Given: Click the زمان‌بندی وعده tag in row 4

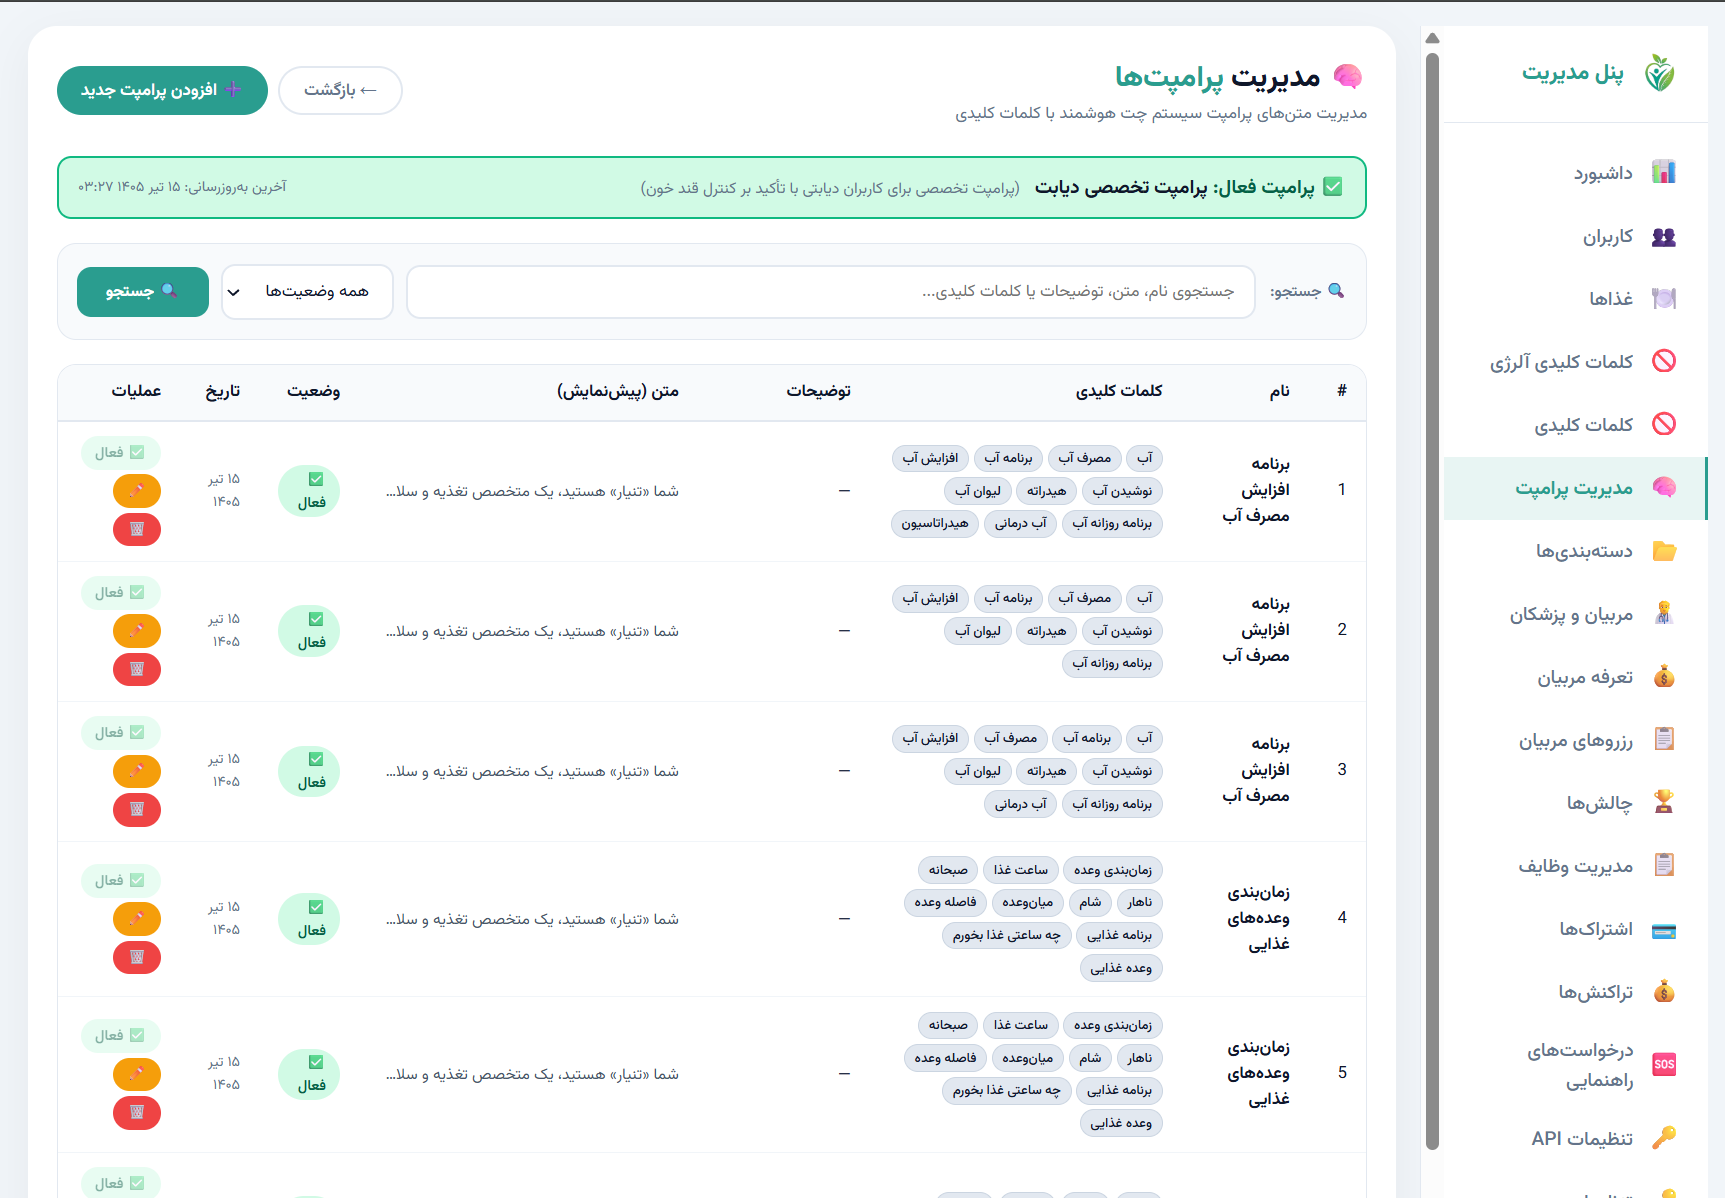Looking at the screenshot, I should pos(1113,871).
